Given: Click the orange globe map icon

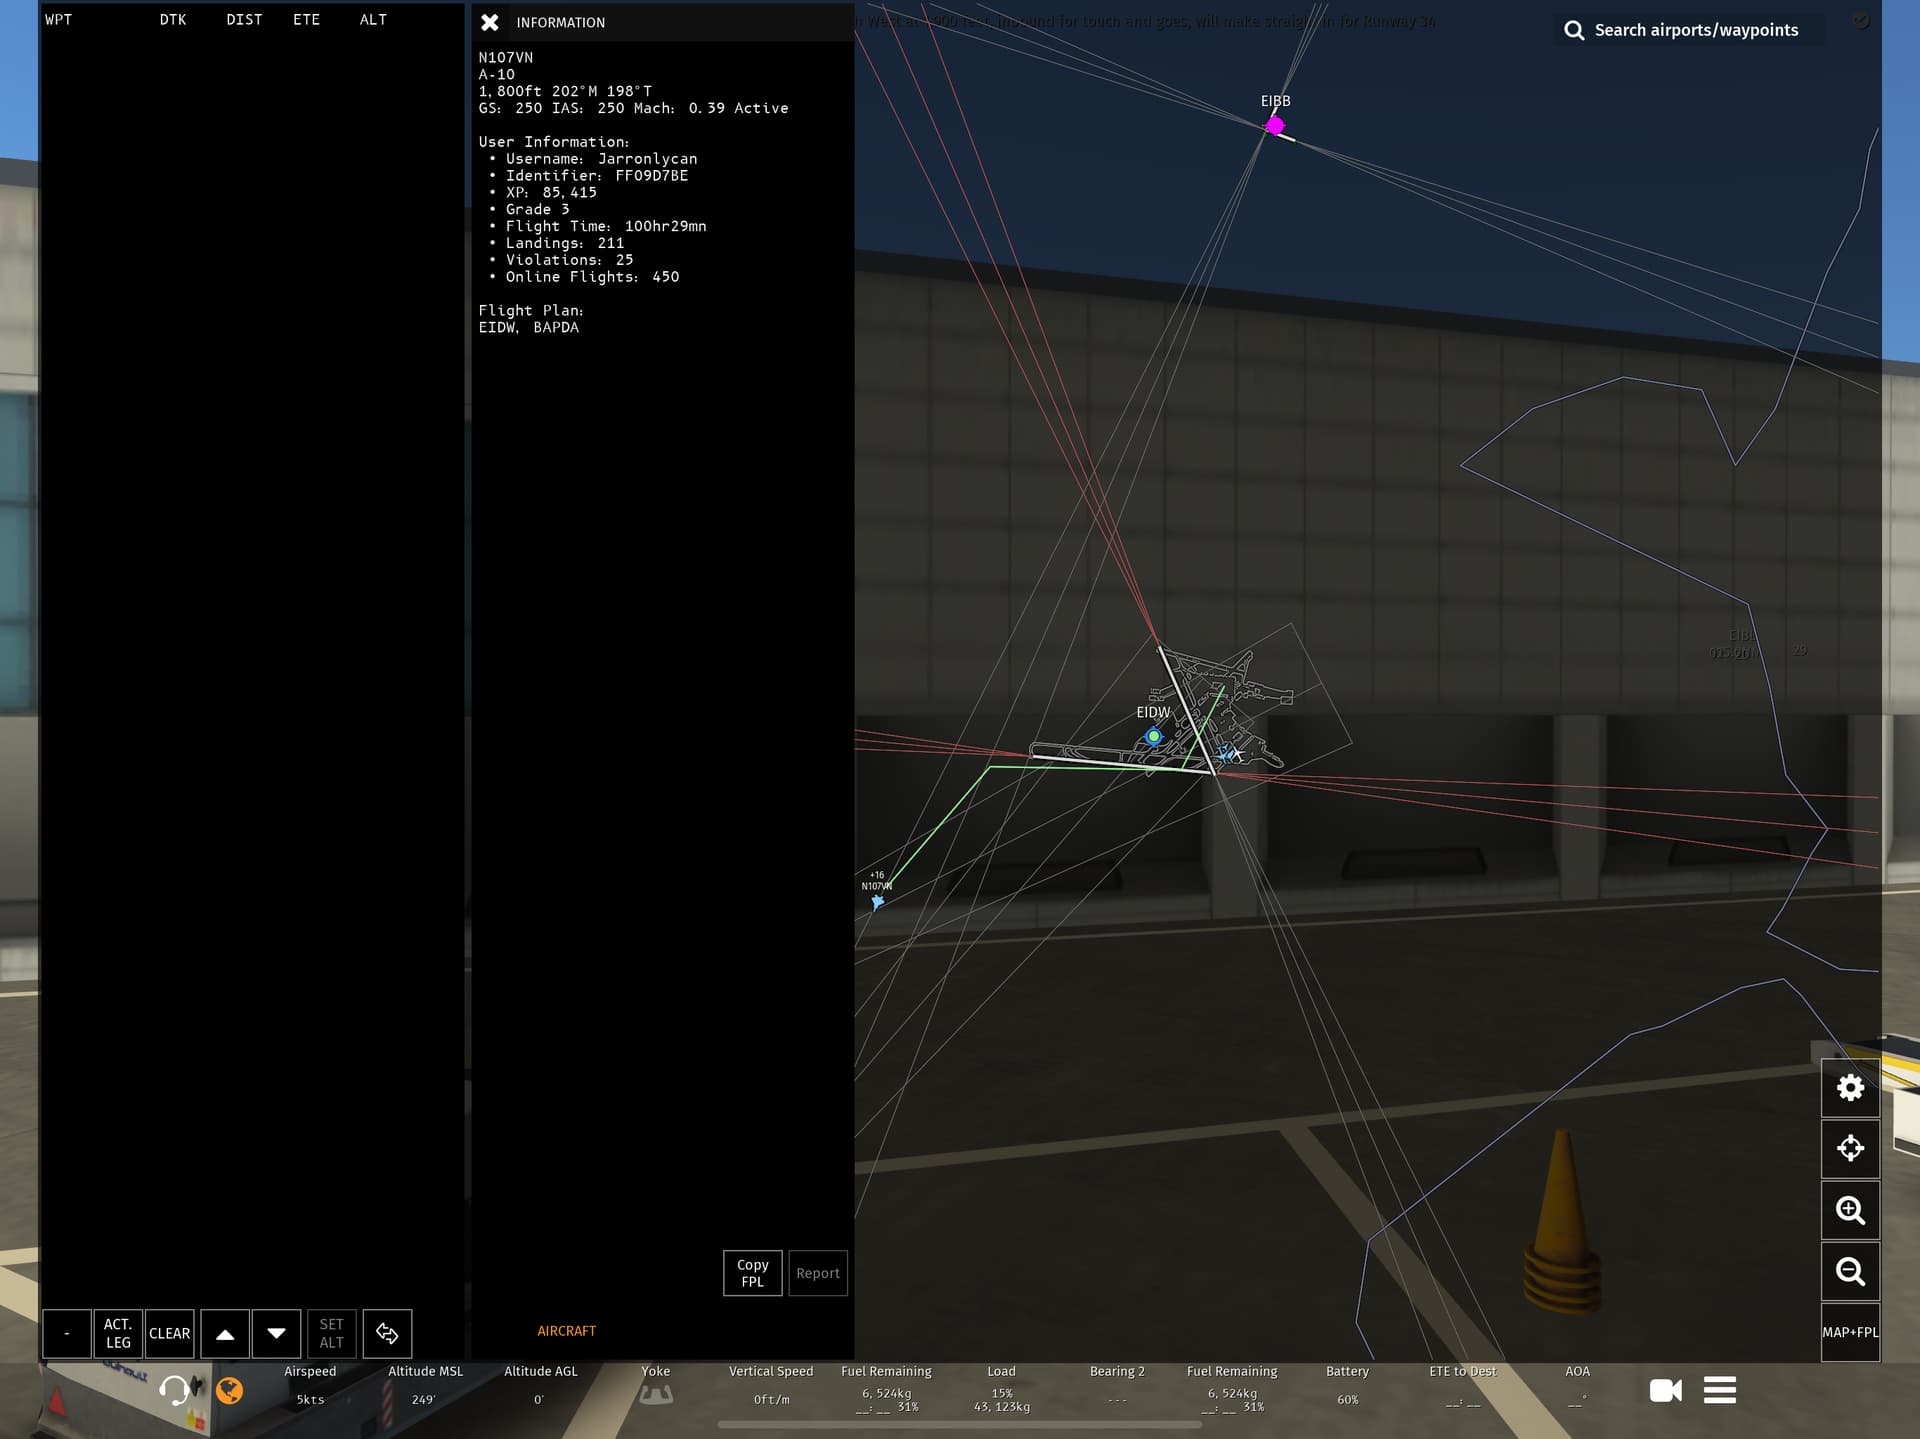Looking at the screenshot, I should click(230, 1391).
